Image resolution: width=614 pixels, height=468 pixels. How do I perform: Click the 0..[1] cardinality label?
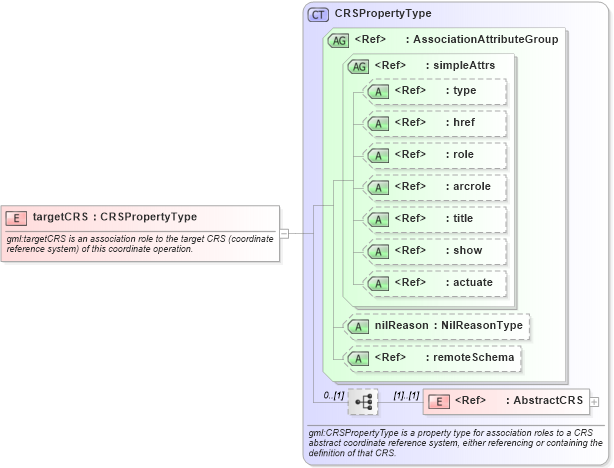[x=334, y=396]
